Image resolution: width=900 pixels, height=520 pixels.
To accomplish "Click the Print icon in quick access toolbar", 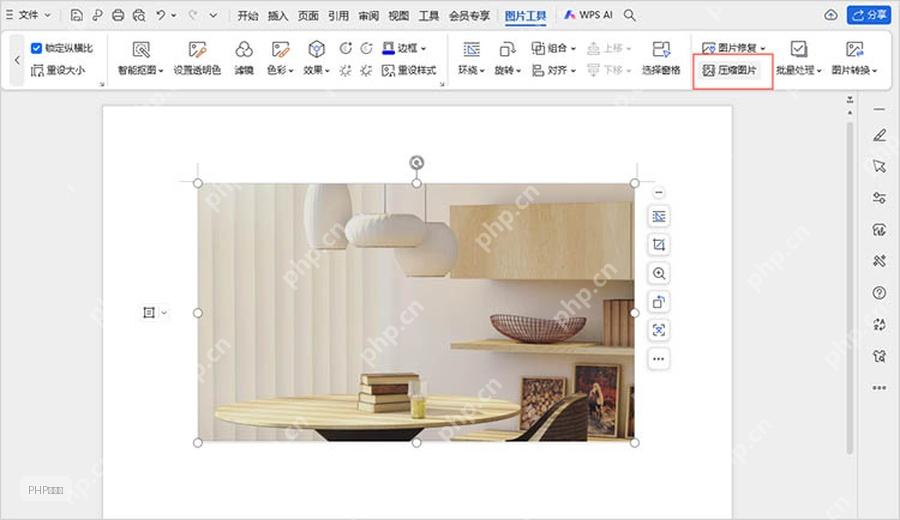I will (x=118, y=15).
